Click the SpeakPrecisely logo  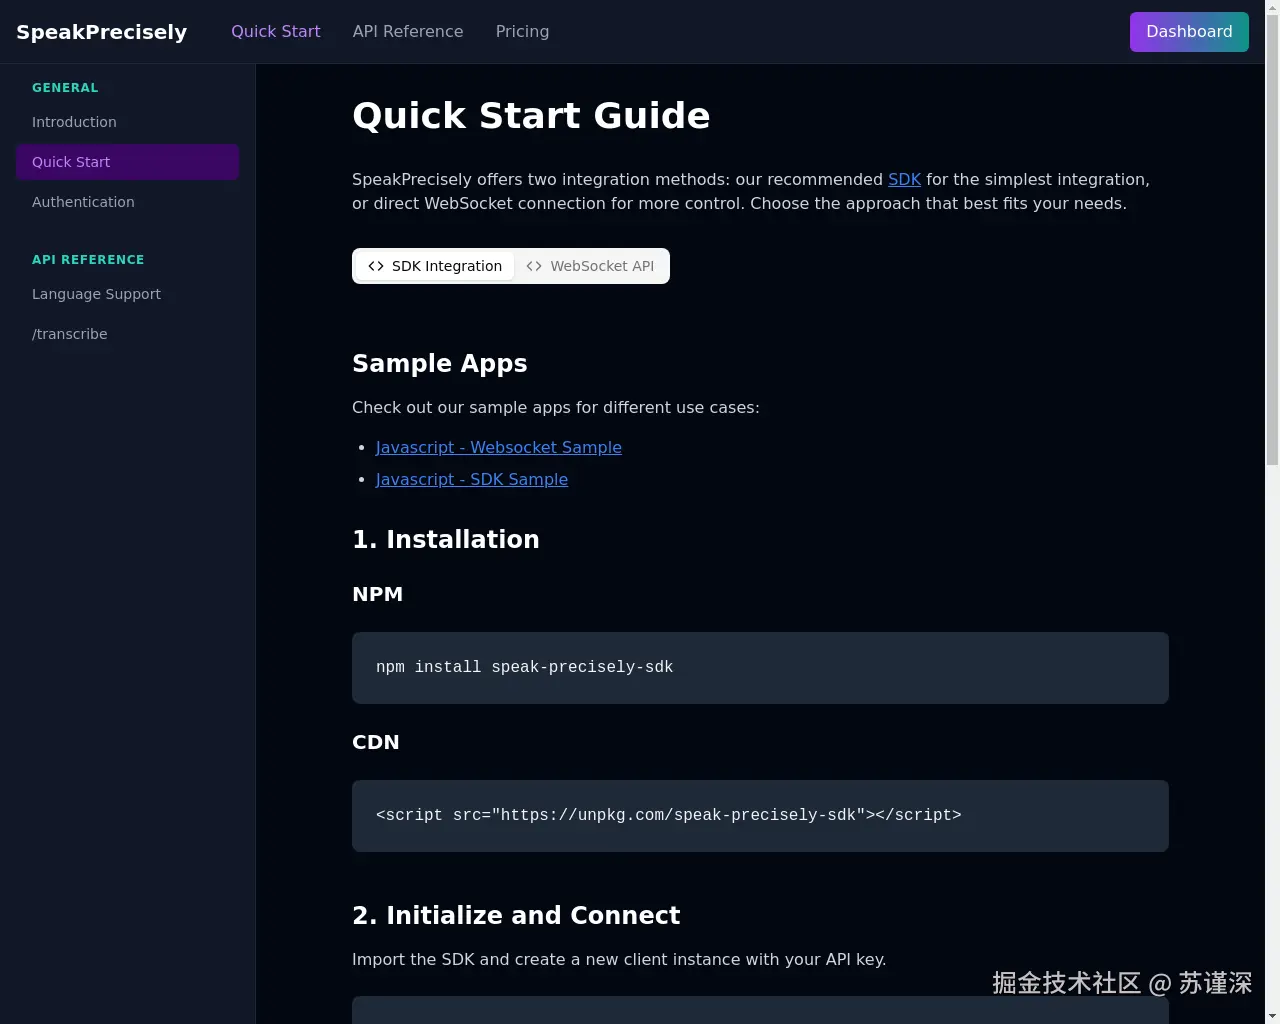[x=101, y=31]
